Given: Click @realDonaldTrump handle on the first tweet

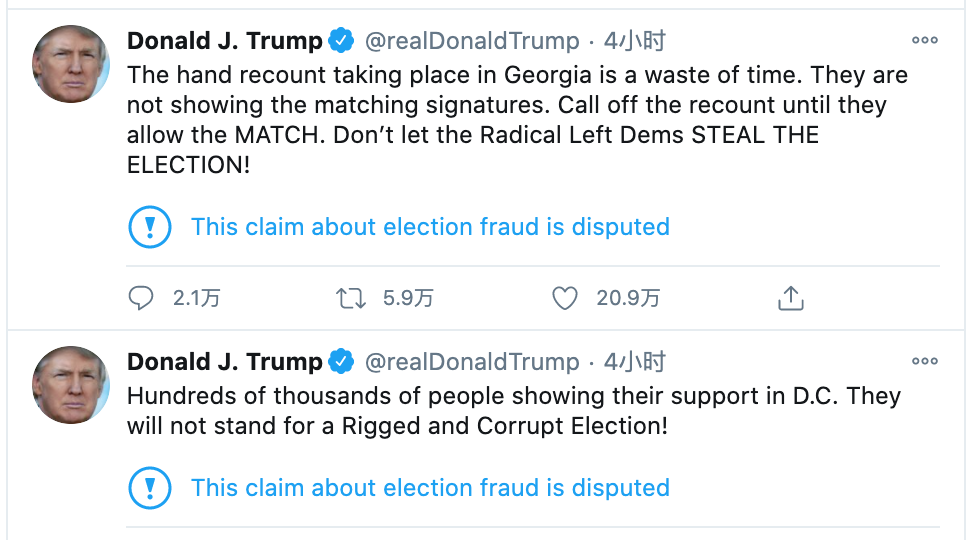Looking at the screenshot, I should click(472, 41).
